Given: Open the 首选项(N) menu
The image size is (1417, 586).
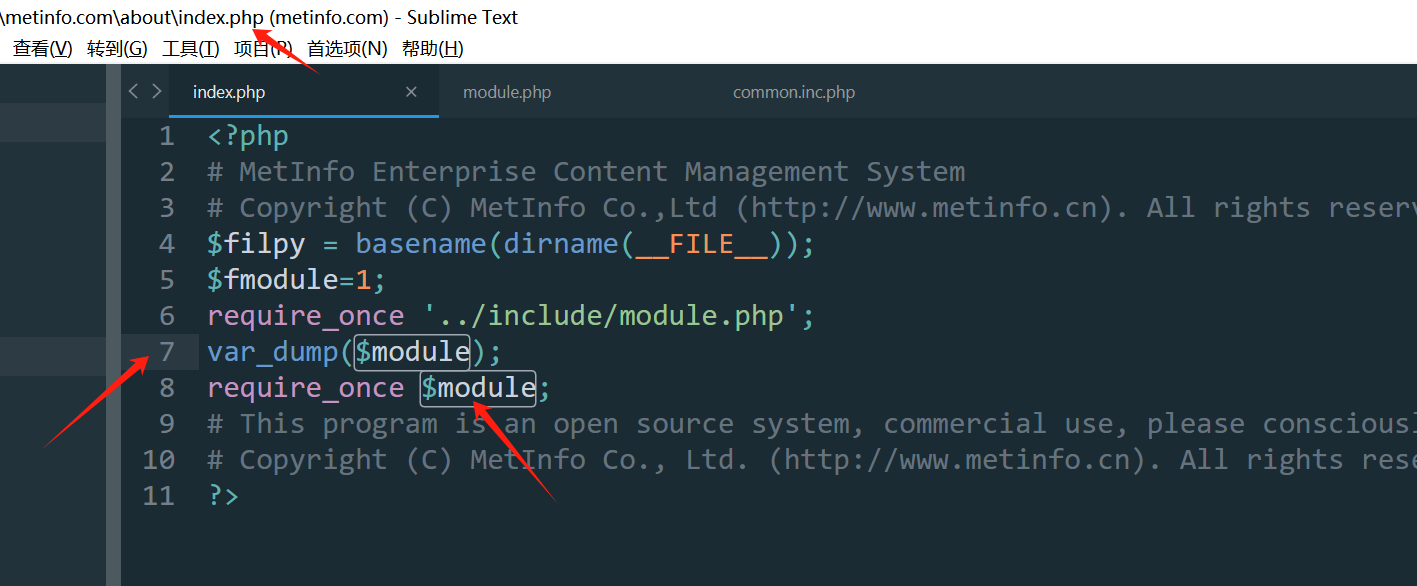Looking at the screenshot, I should point(346,48).
